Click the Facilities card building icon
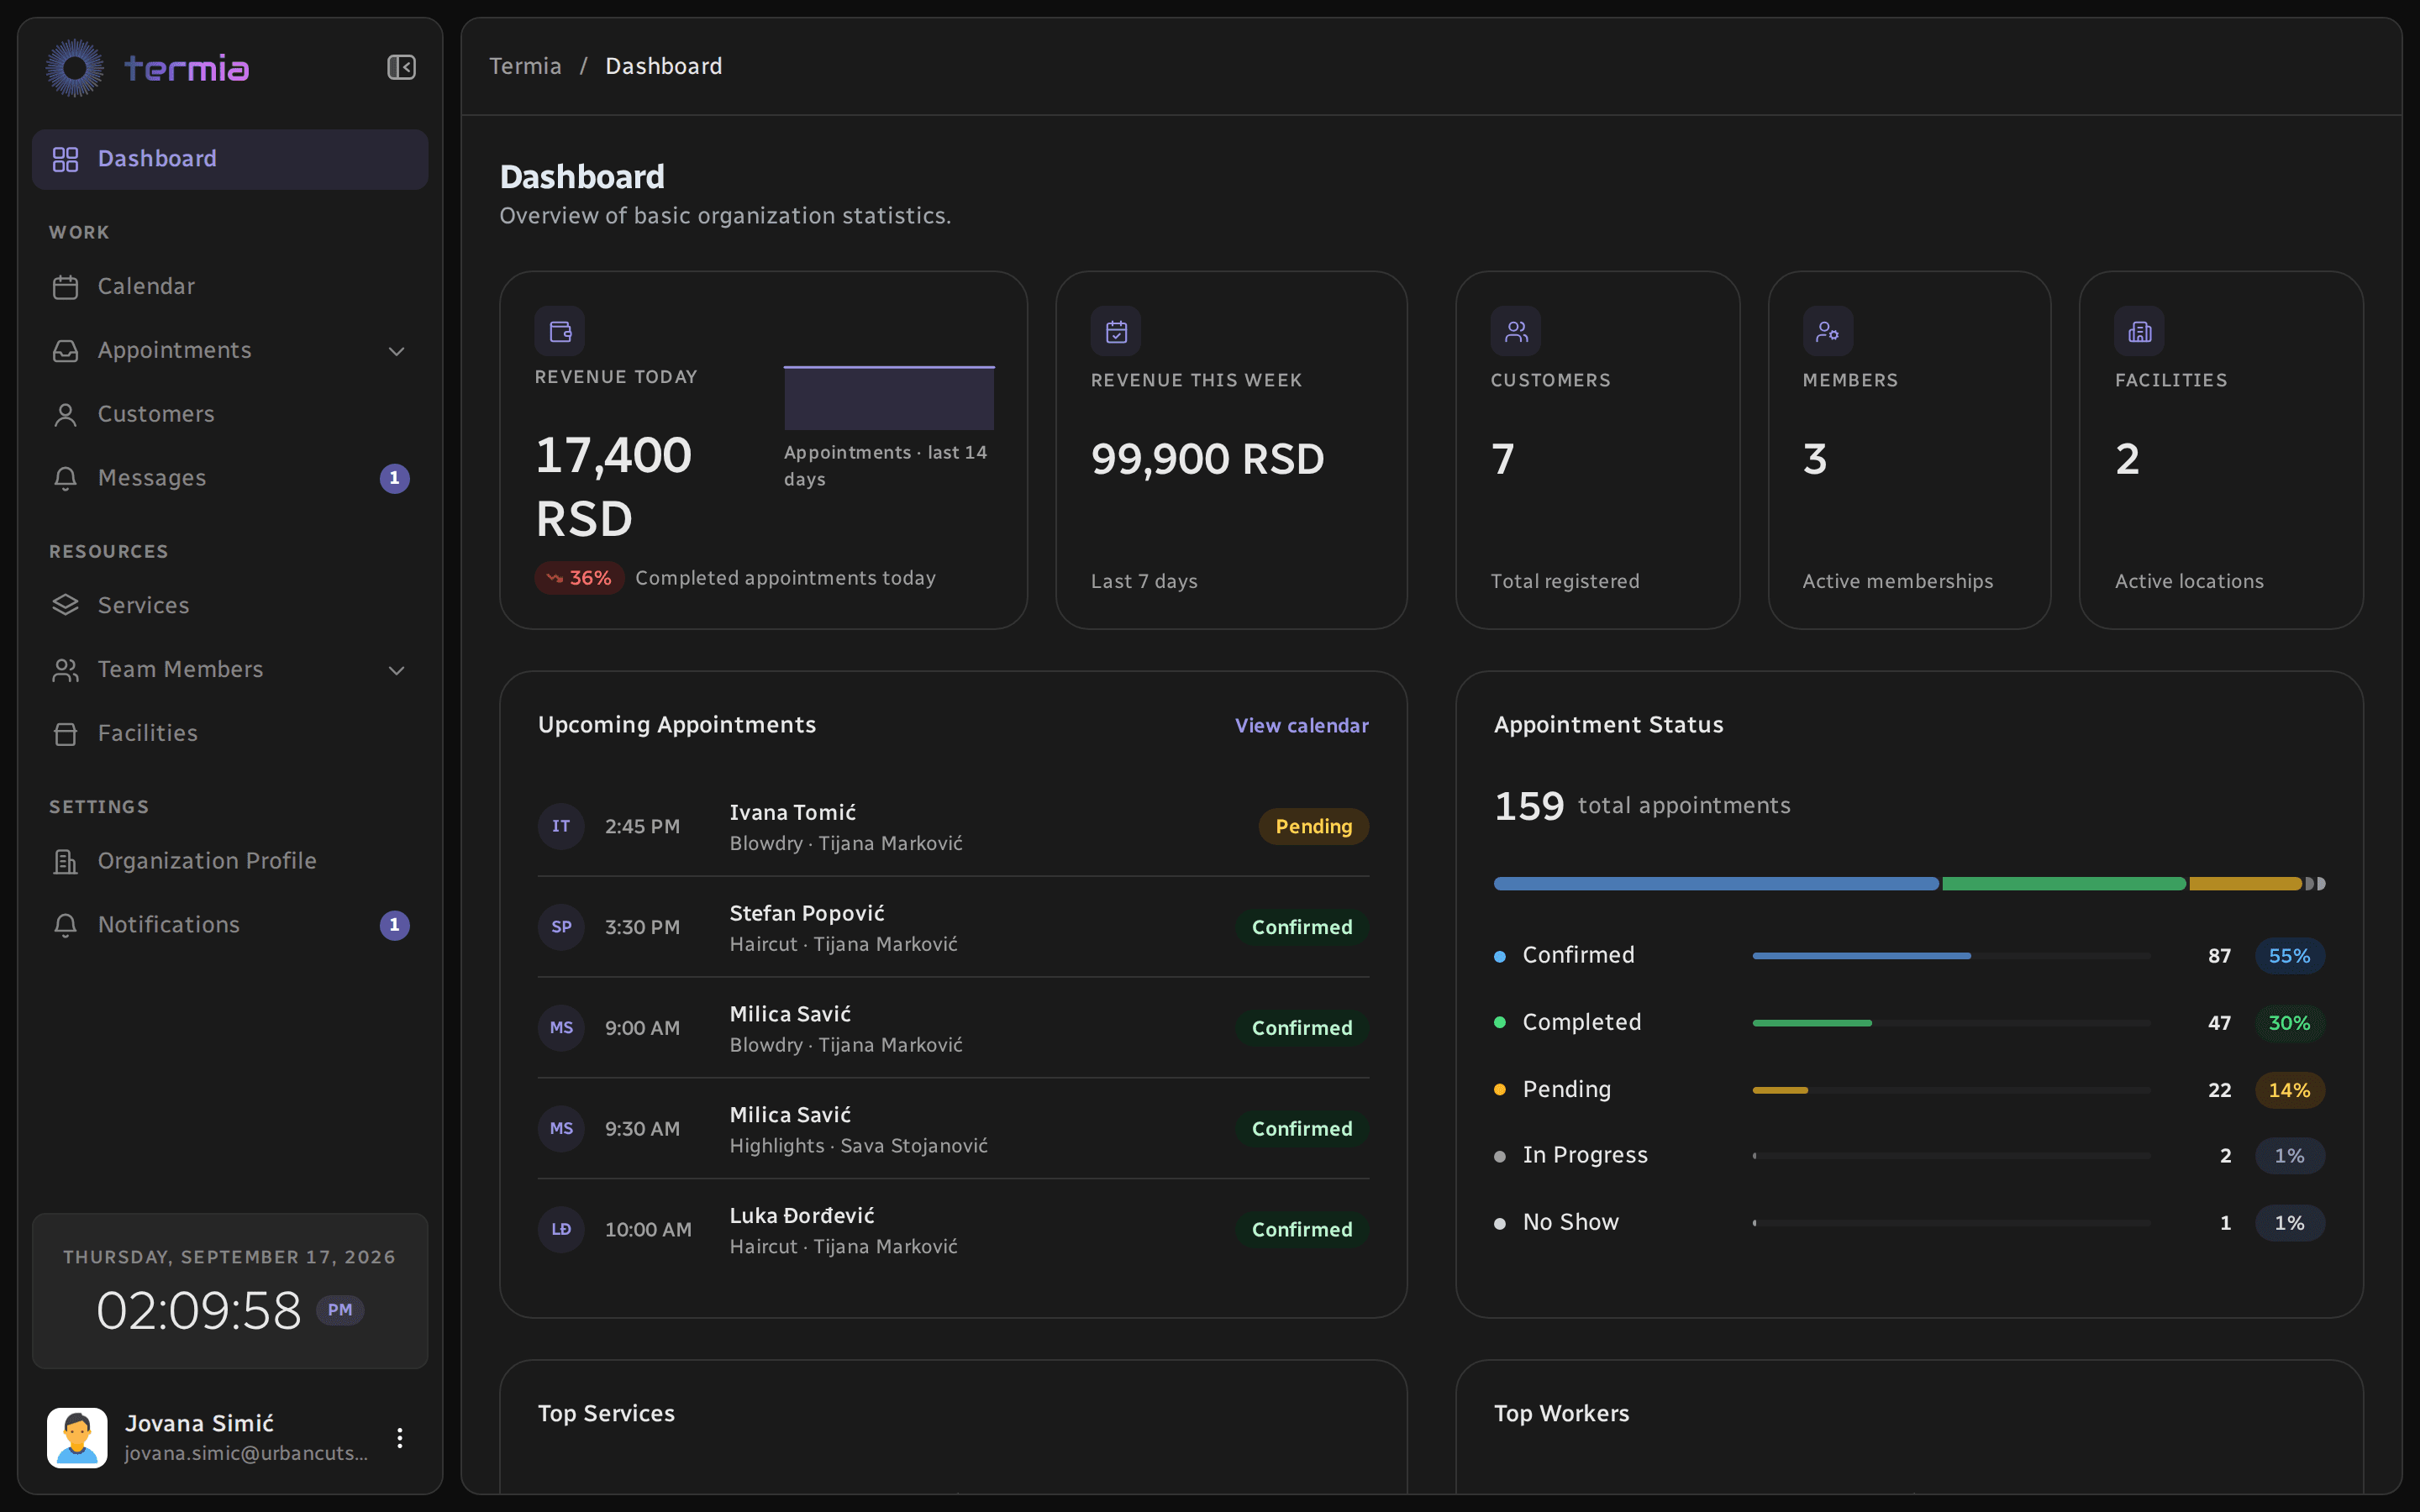Viewport: 2420px width, 1512px height. [2139, 331]
